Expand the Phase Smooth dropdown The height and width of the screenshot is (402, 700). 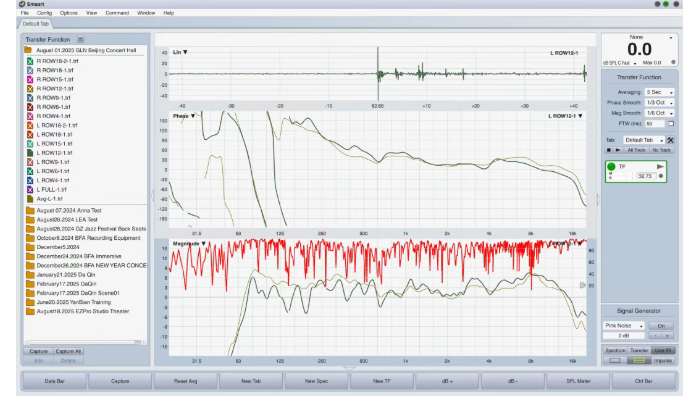[660, 103]
